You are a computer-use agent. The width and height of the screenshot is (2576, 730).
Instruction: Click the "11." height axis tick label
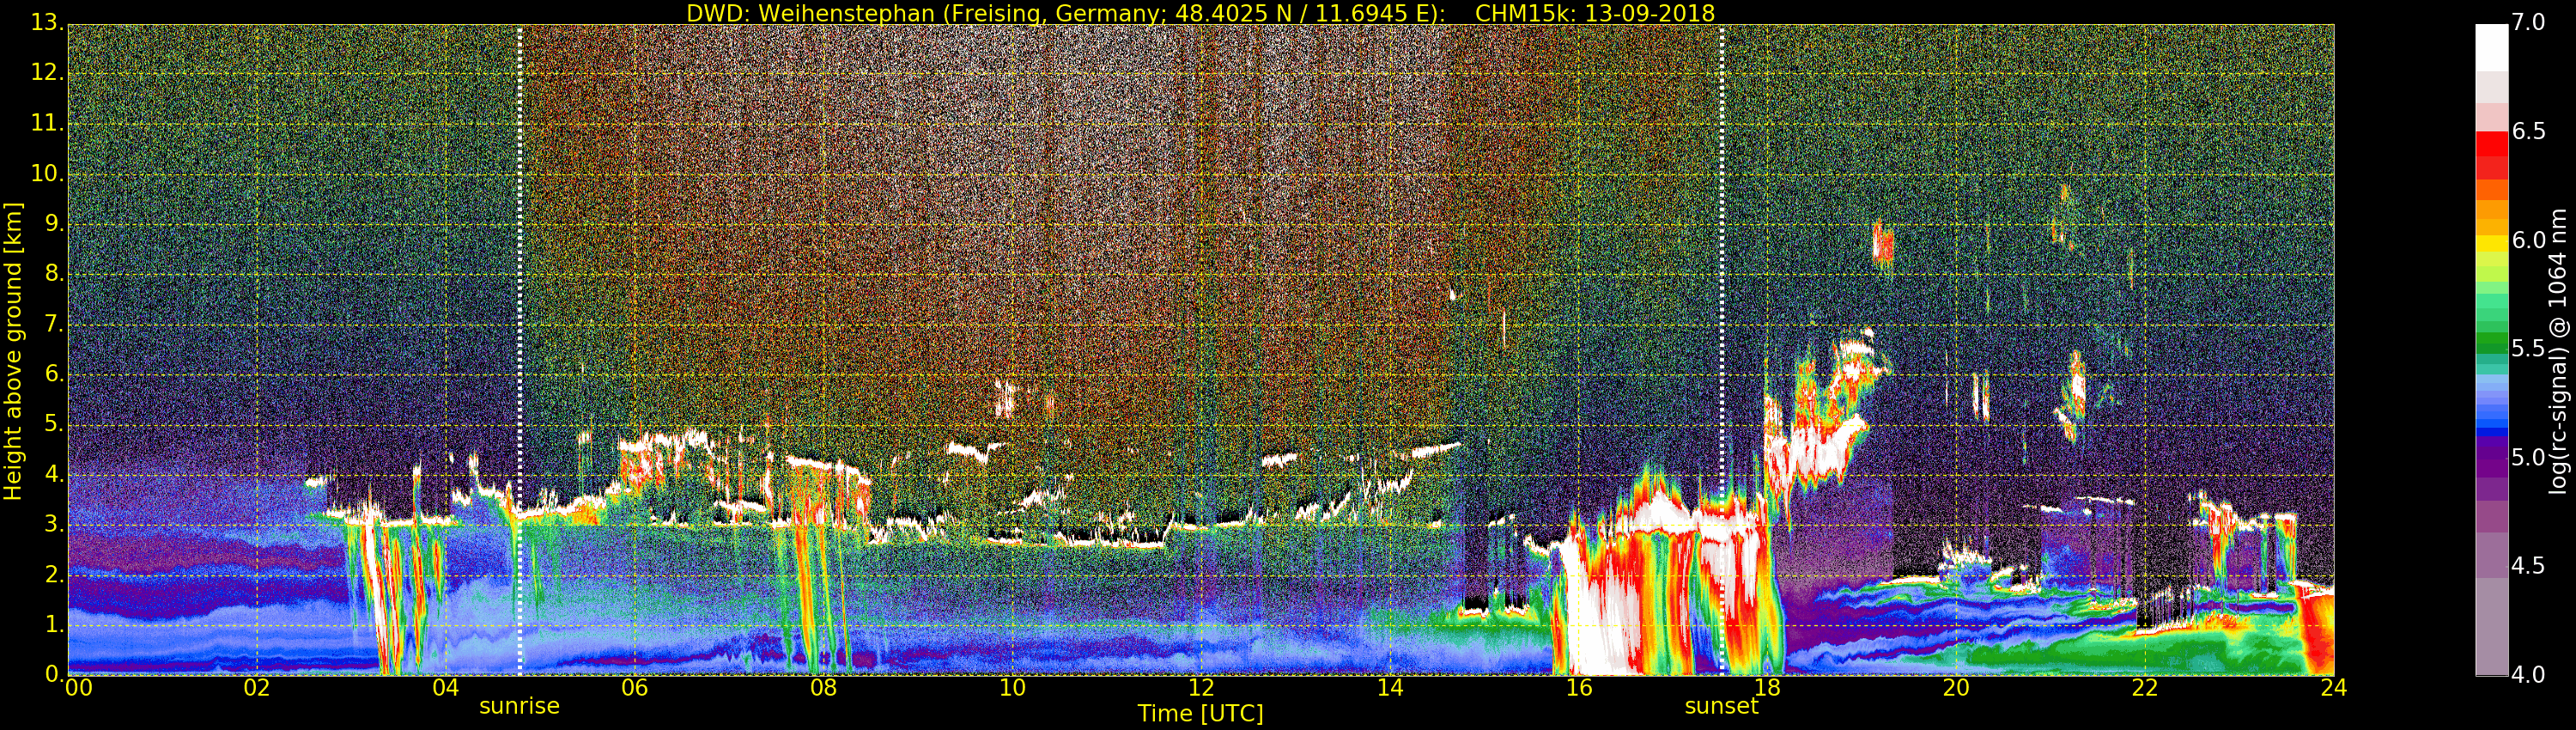(x=46, y=123)
